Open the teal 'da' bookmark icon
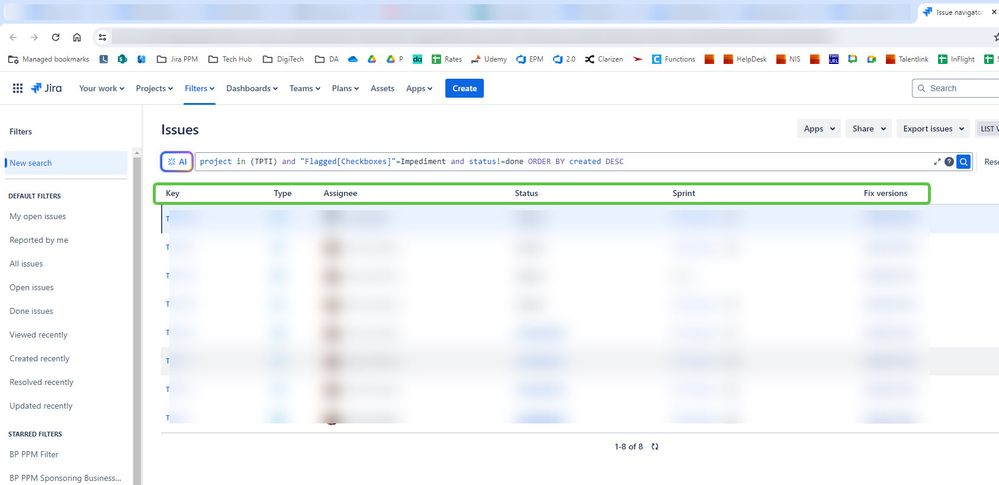This screenshot has height=485, width=999. [417, 59]
